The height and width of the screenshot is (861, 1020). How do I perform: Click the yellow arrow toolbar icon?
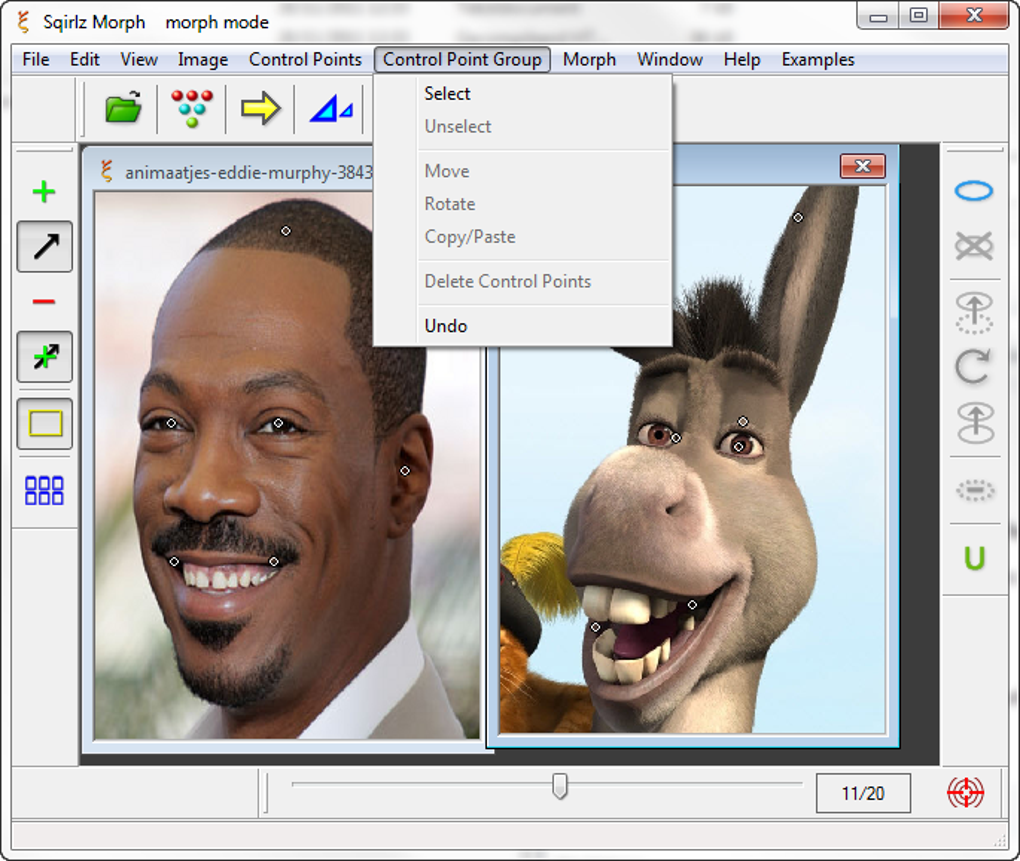coord(260,108)
